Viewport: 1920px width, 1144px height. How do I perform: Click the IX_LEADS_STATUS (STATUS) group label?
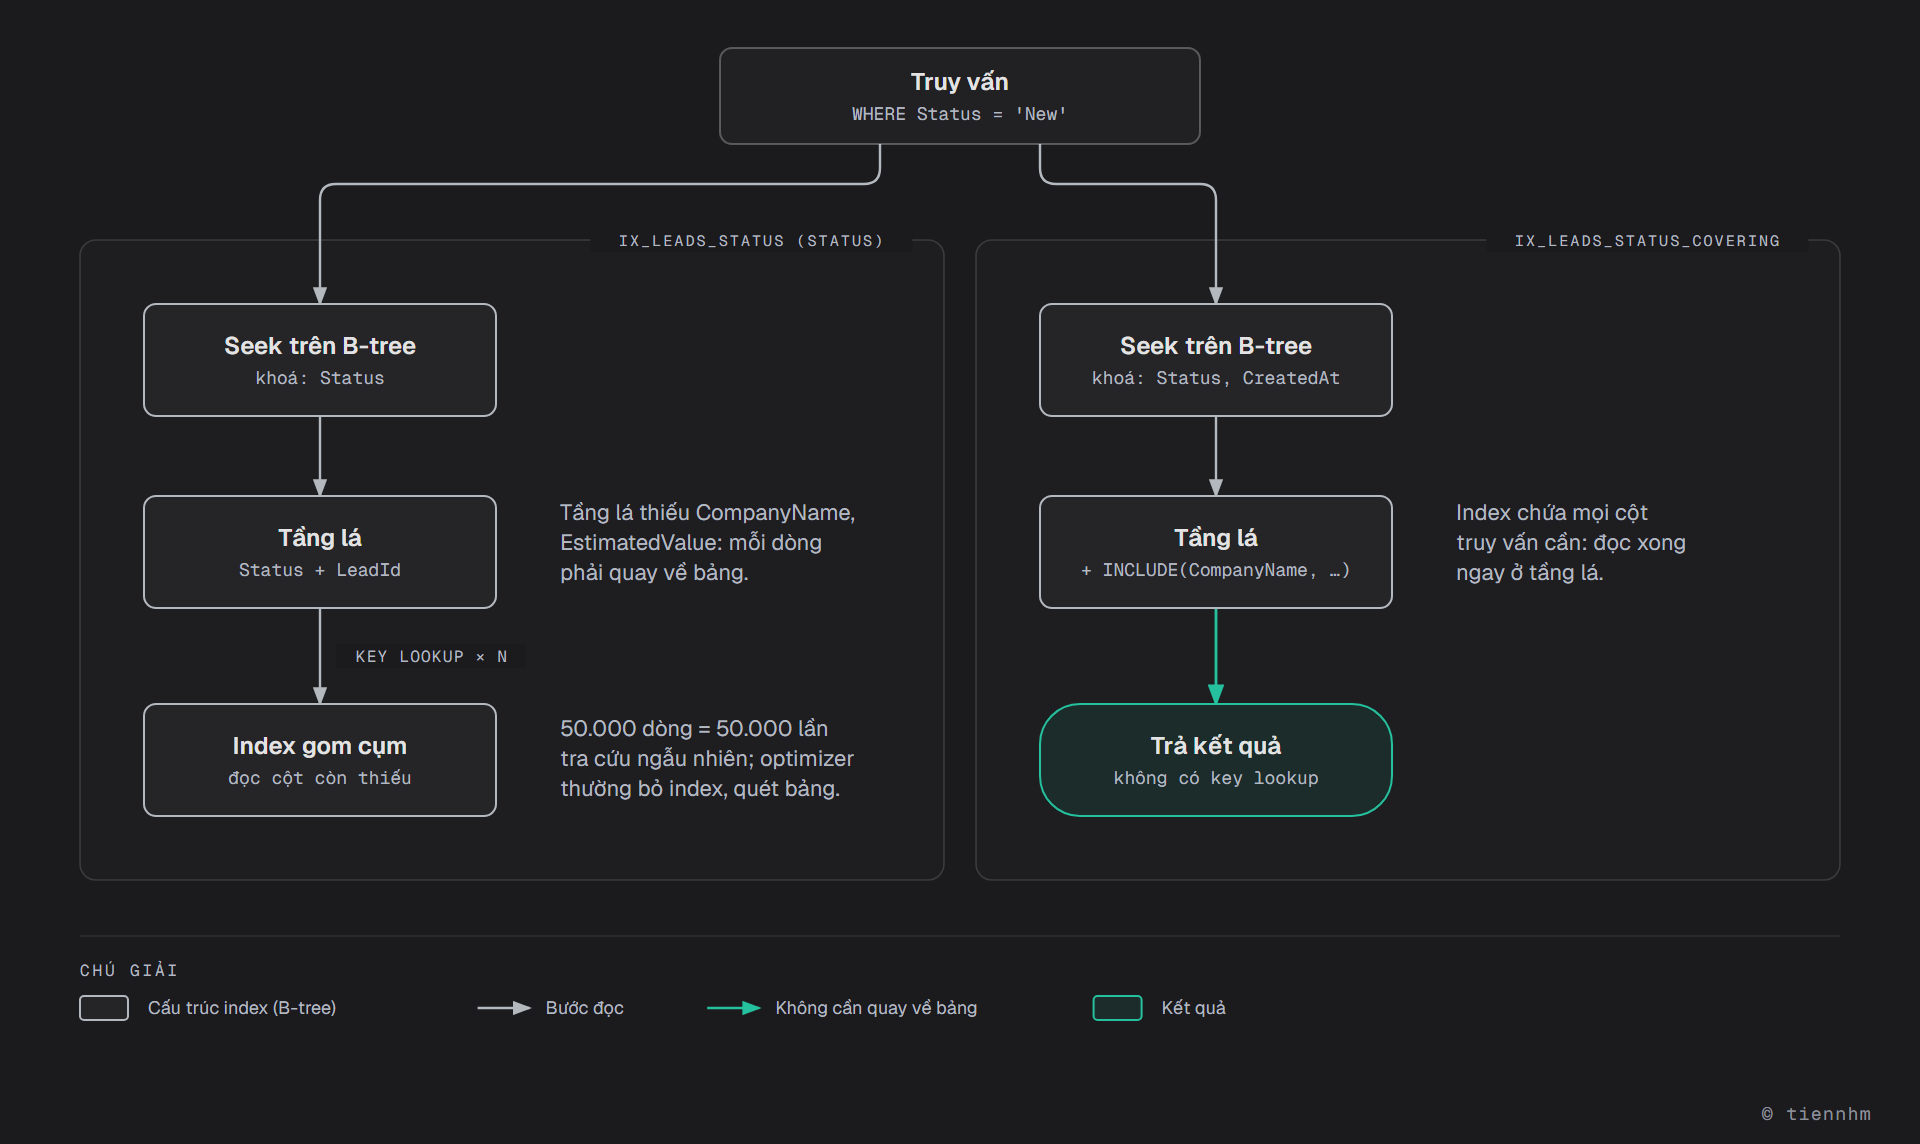[x=751, y=241]
